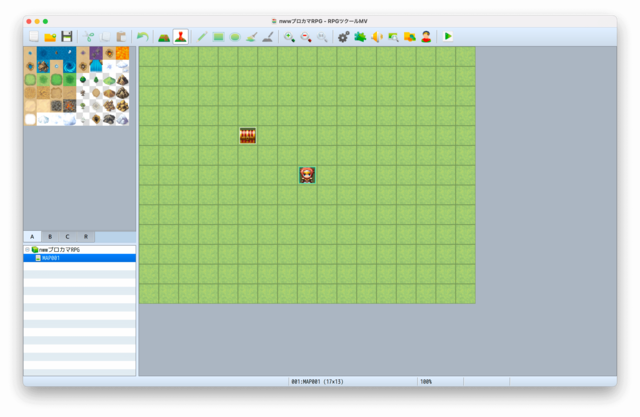Open a project using the folder icon
Image resolution: width=640 pixels, height=417 pixels.
click(50, 37)
